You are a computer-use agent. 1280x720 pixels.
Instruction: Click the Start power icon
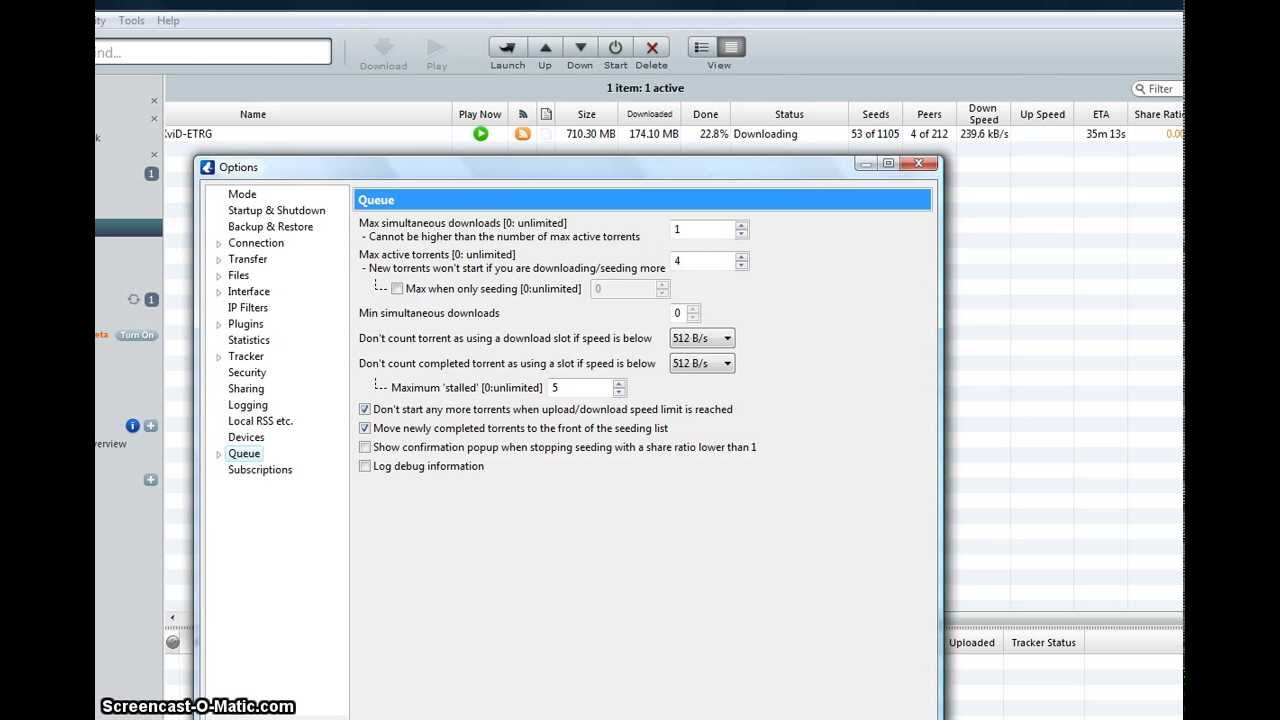[x=616, y=47]
